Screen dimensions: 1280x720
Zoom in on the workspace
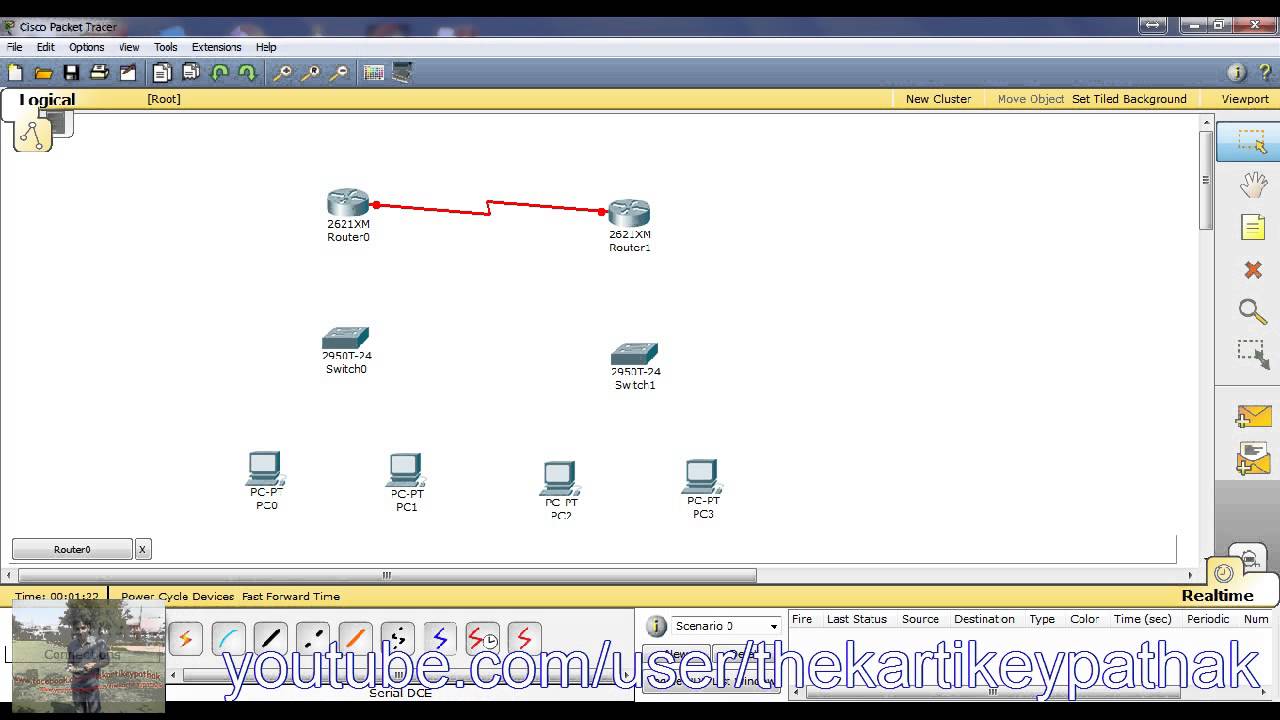tap(283, 73)
